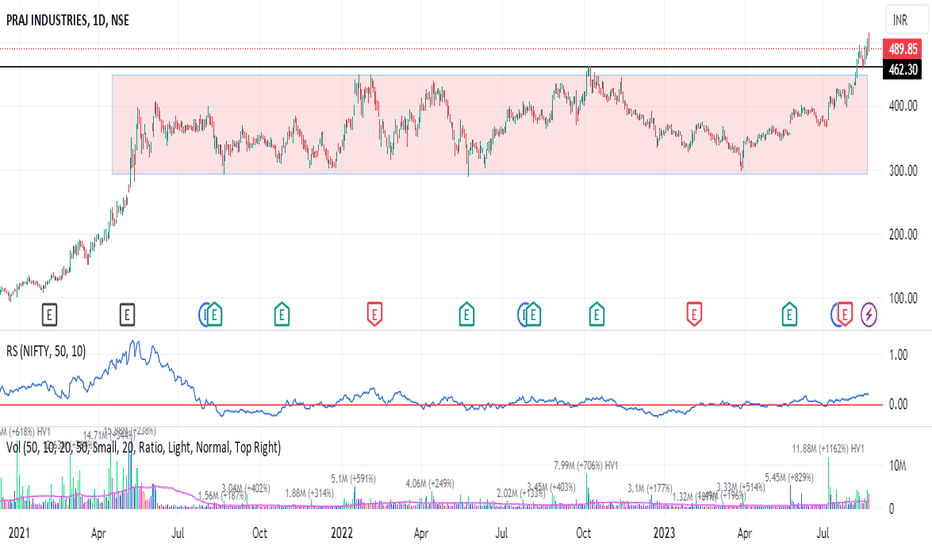Open the INR currency selector
The image size is (932, 550).
click(906, 20)
